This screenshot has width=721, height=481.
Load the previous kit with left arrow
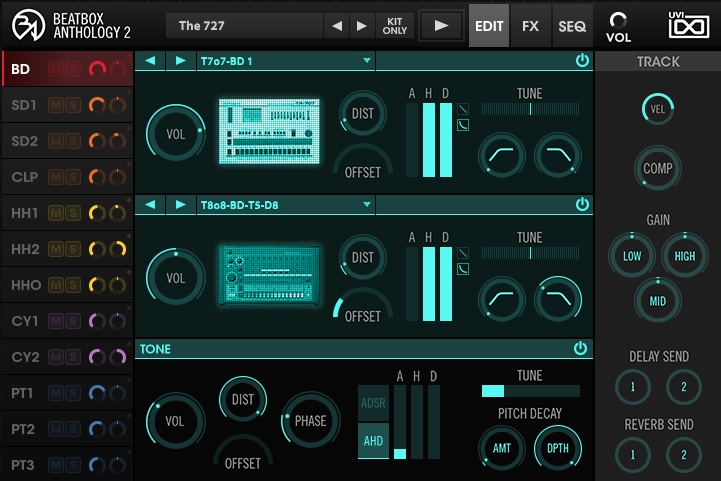[x=337, y=26]
